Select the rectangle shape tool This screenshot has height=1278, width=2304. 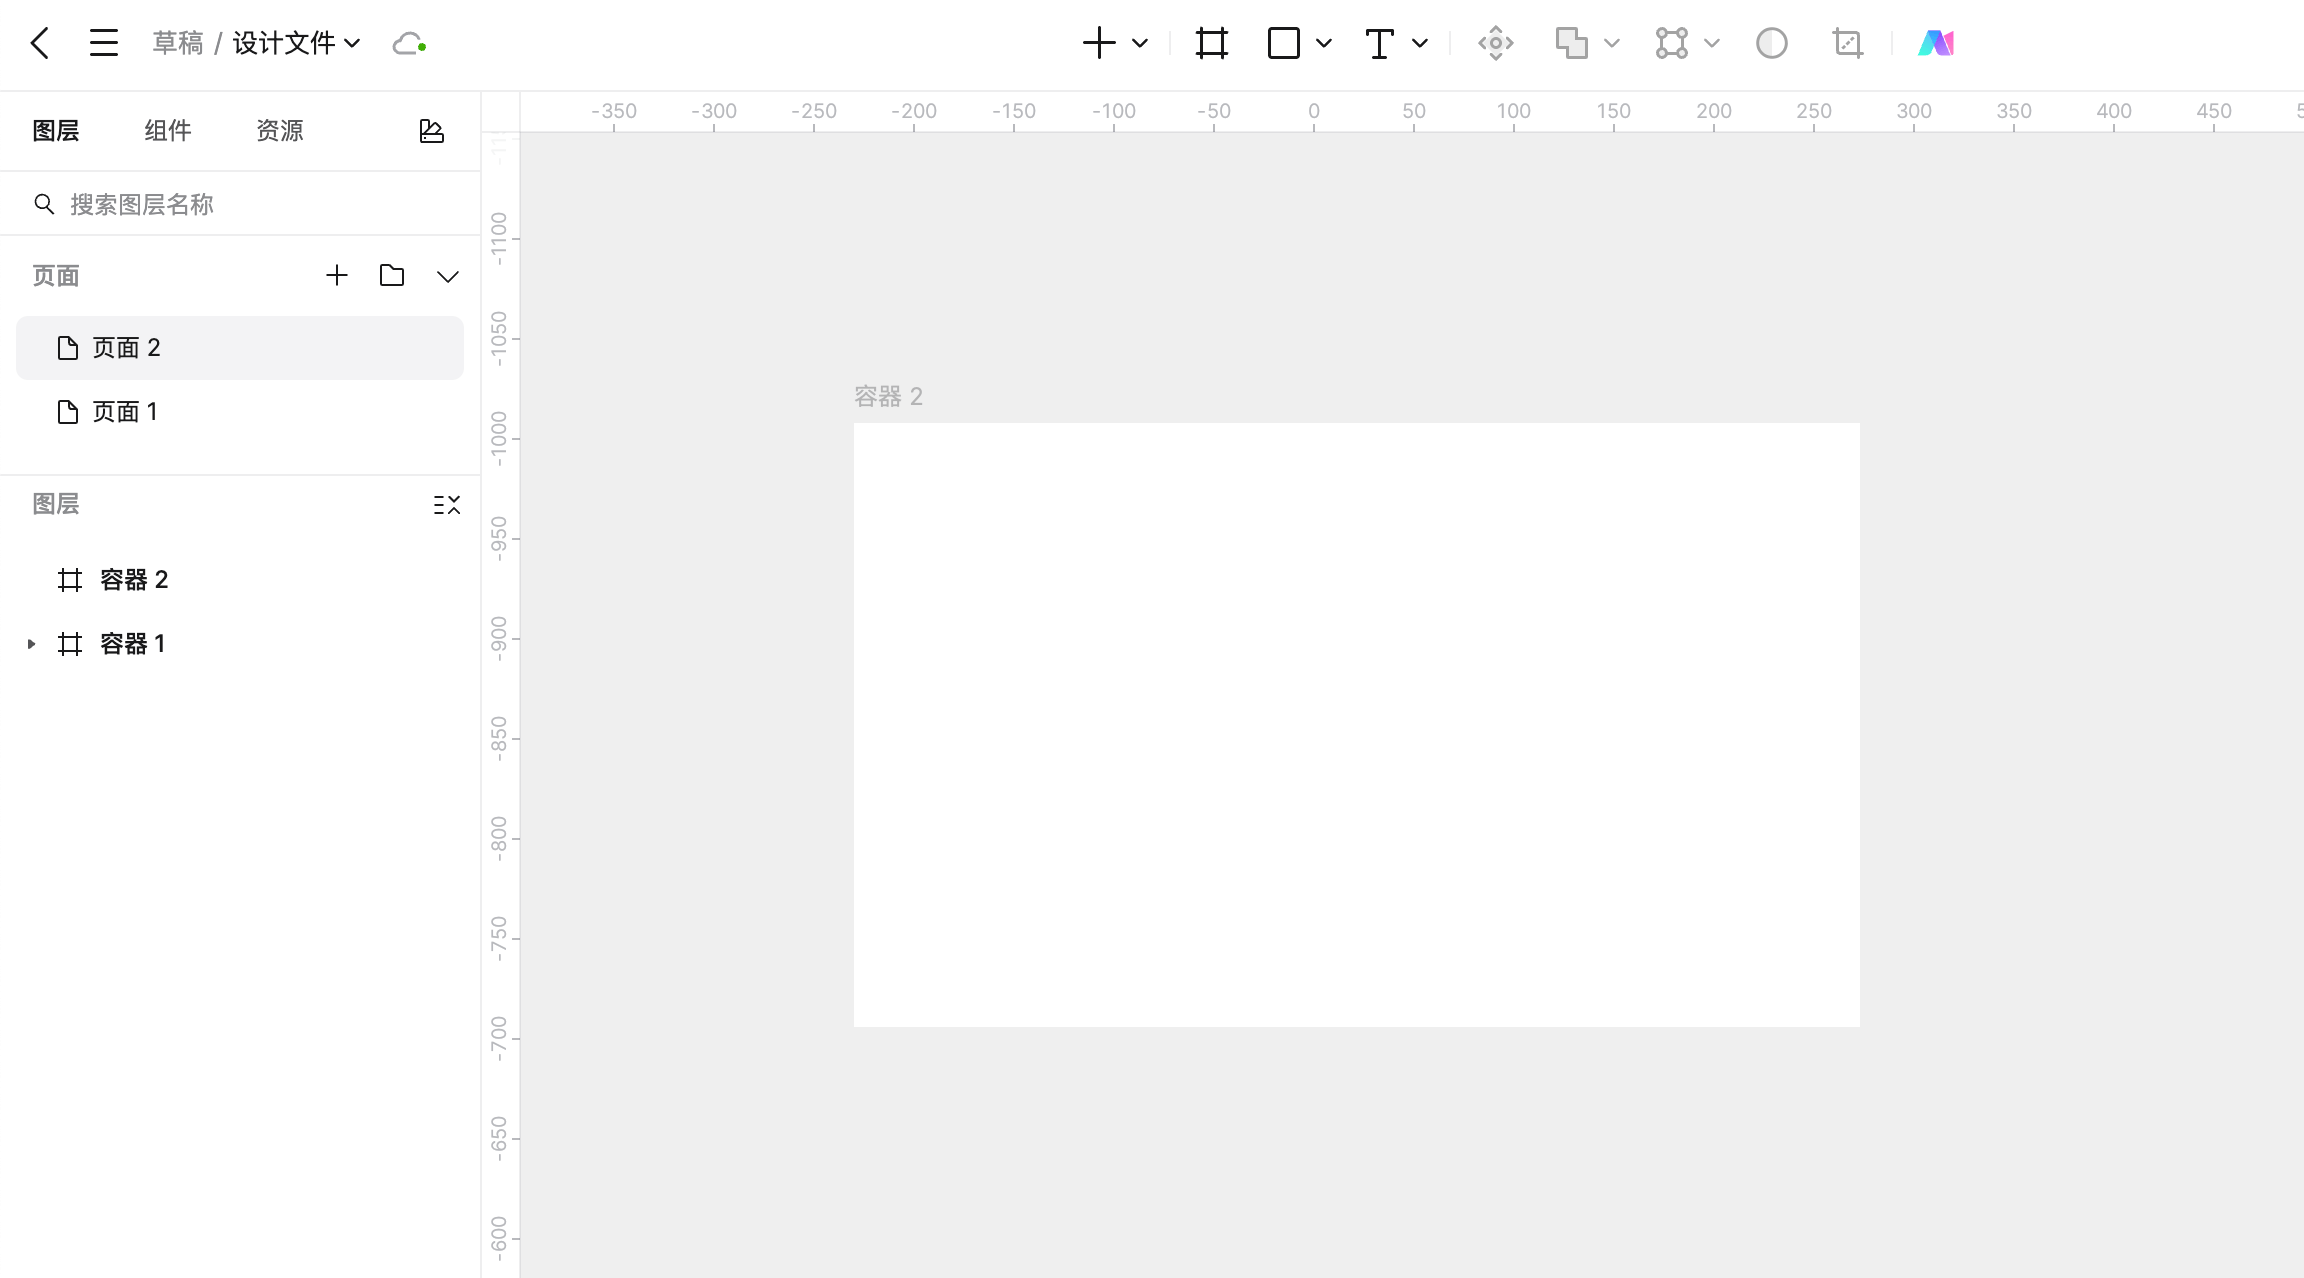[x=1283, y=43]
